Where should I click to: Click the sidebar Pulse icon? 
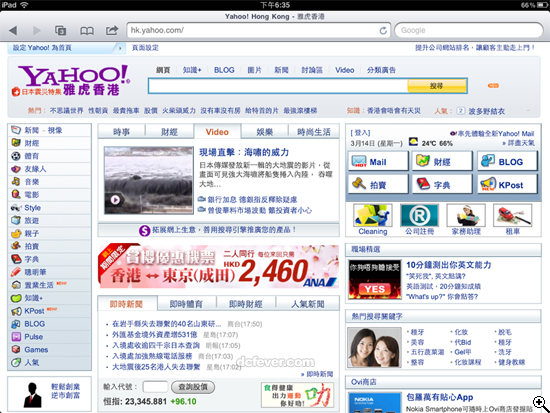coord(16,337)
